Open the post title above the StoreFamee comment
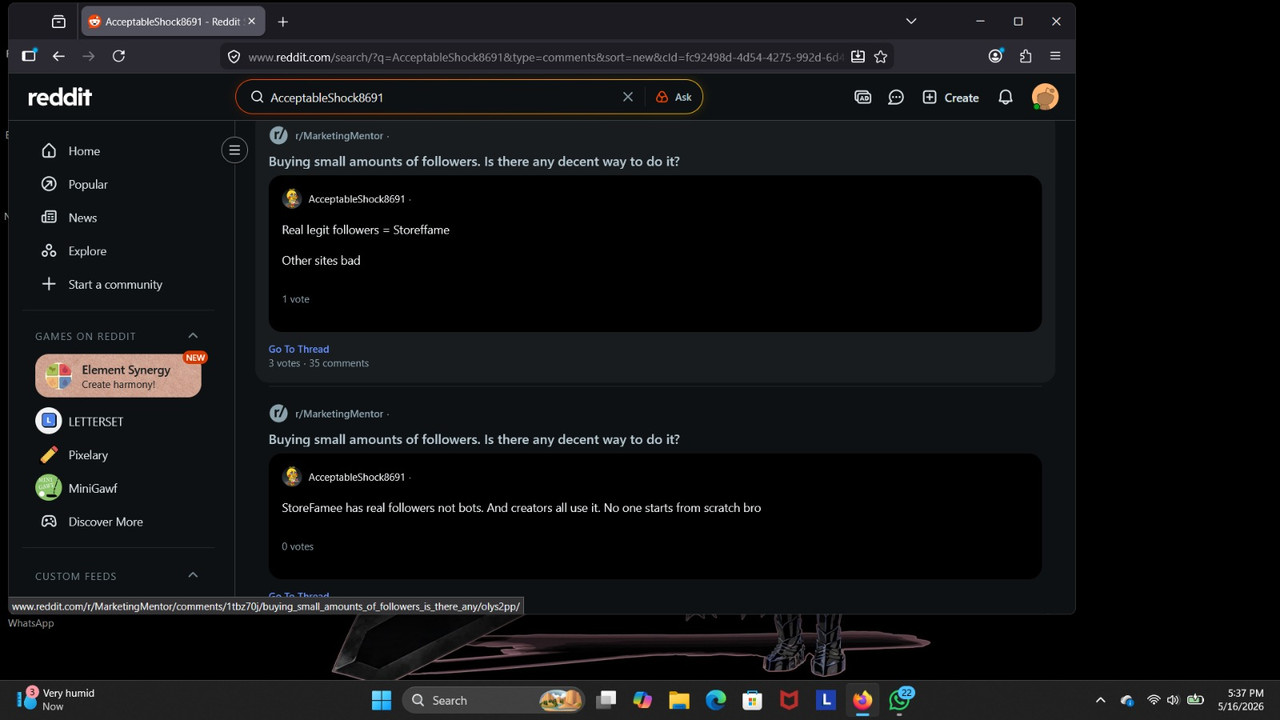1280x720 pixels. [x=474, y=439]
